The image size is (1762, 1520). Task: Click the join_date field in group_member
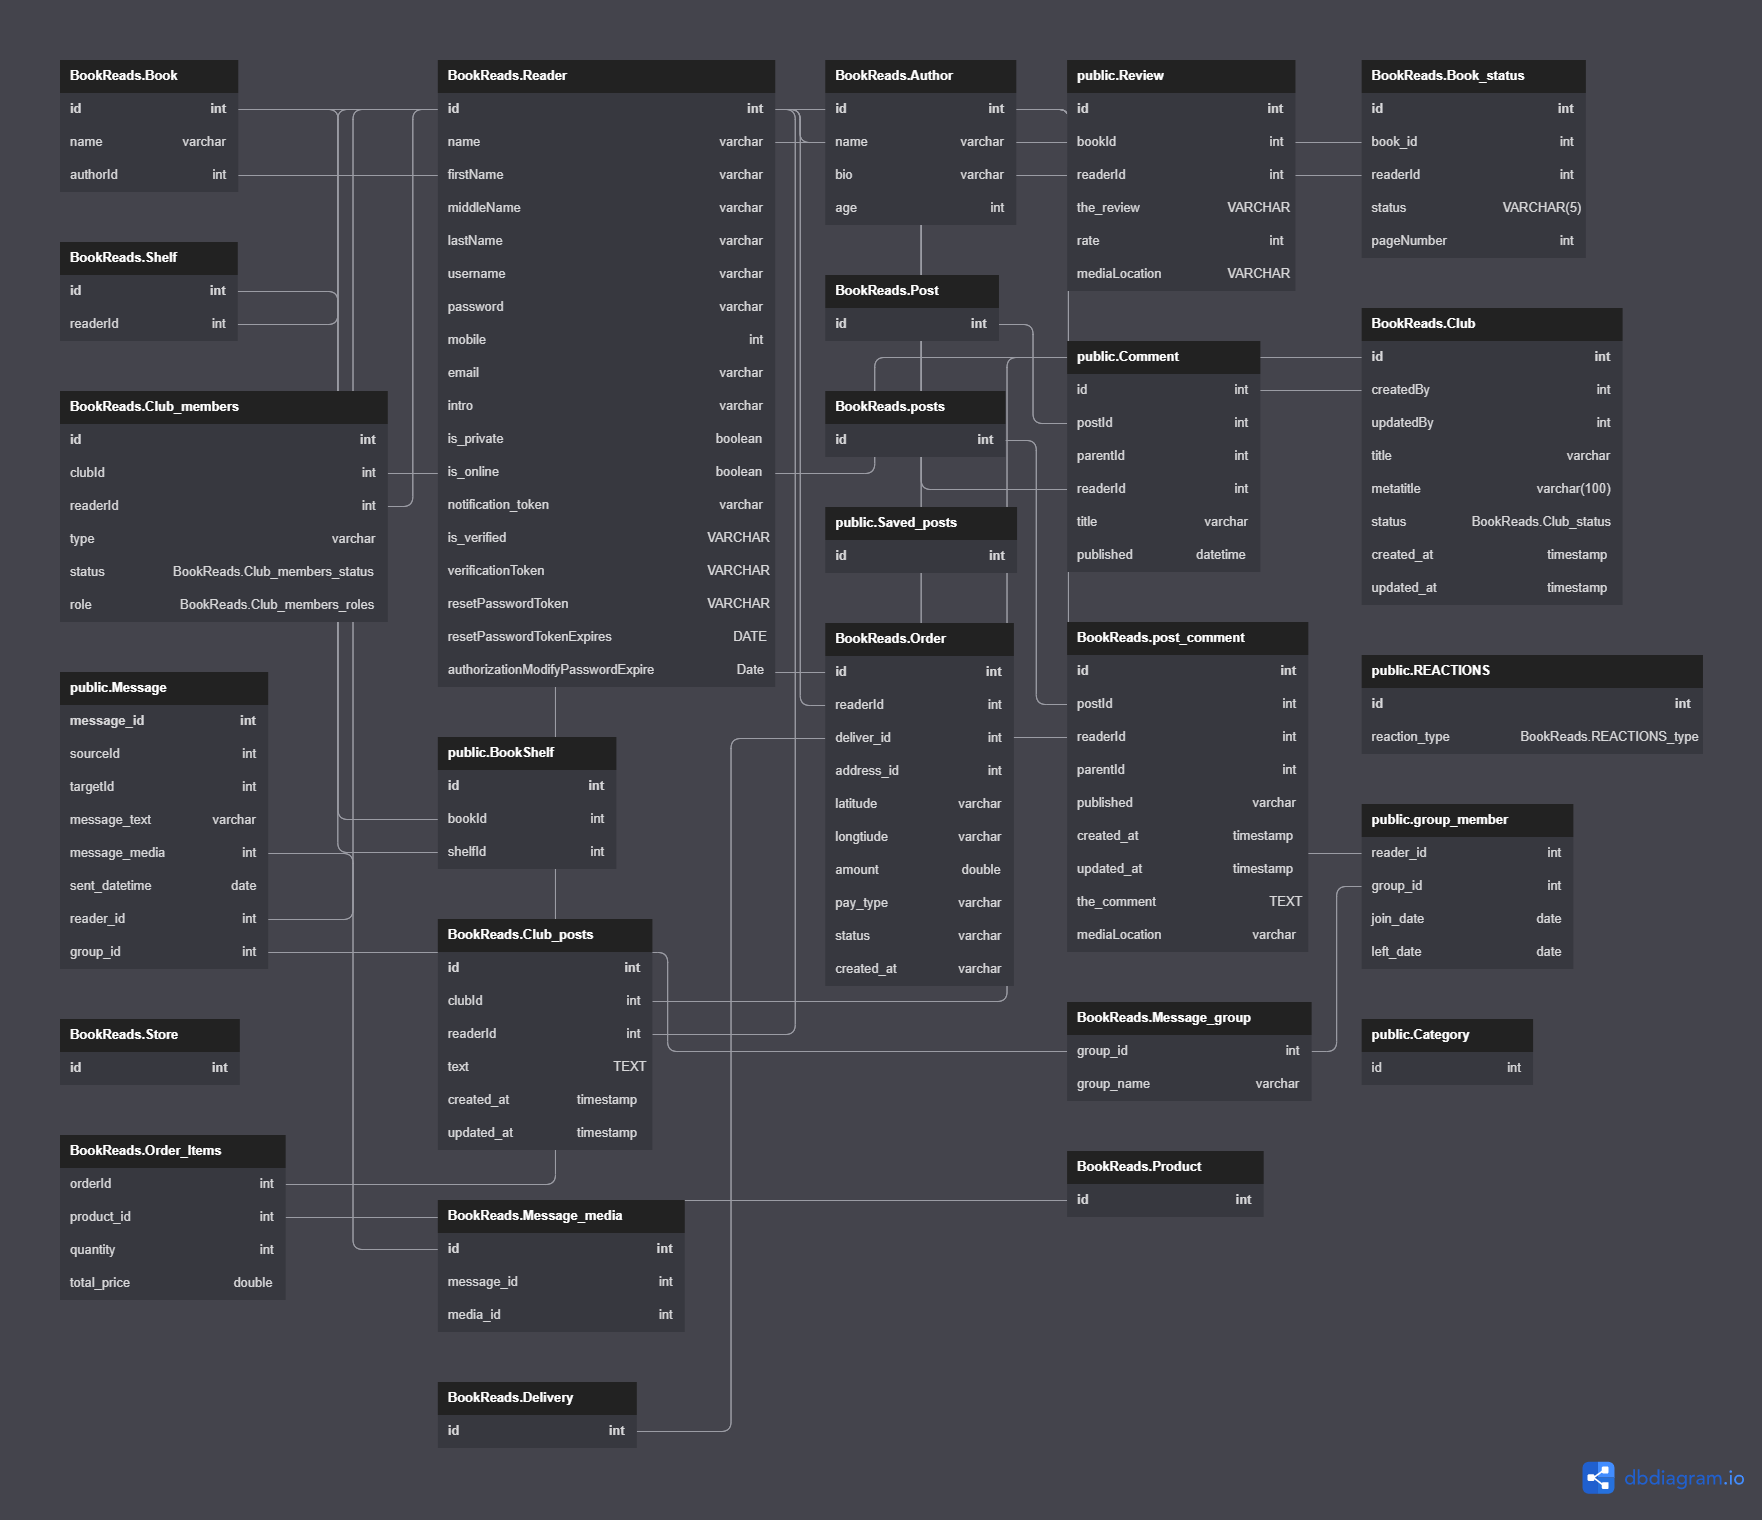(x=1467, y=919)
